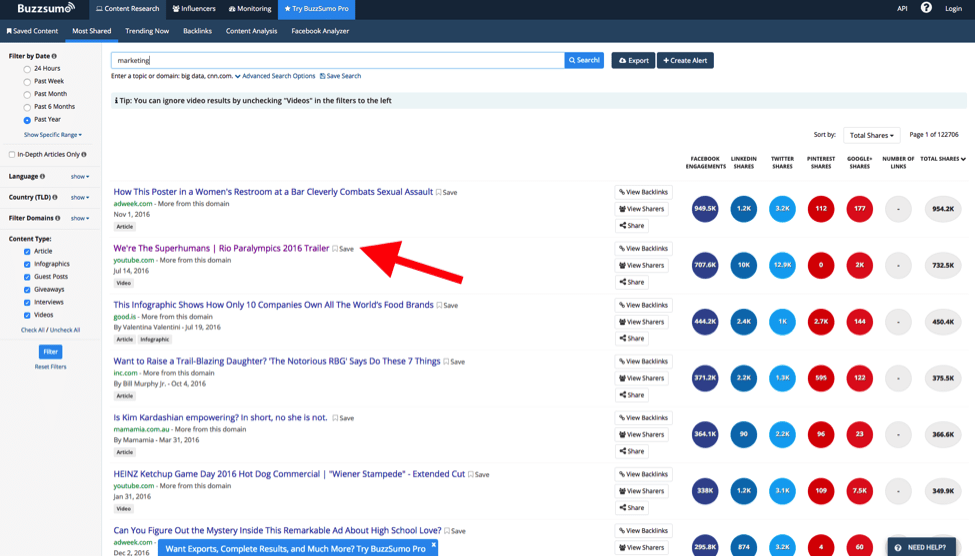Save the HEINZ Ketchup commercial result
This screenshot has height=557, width=975.
point(478,474)
